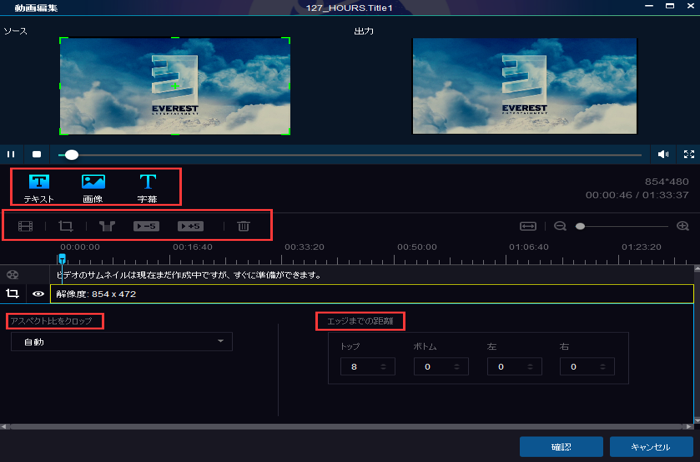
Task: Click the source preview thumbnail
Action: click(x=175, y=86)
